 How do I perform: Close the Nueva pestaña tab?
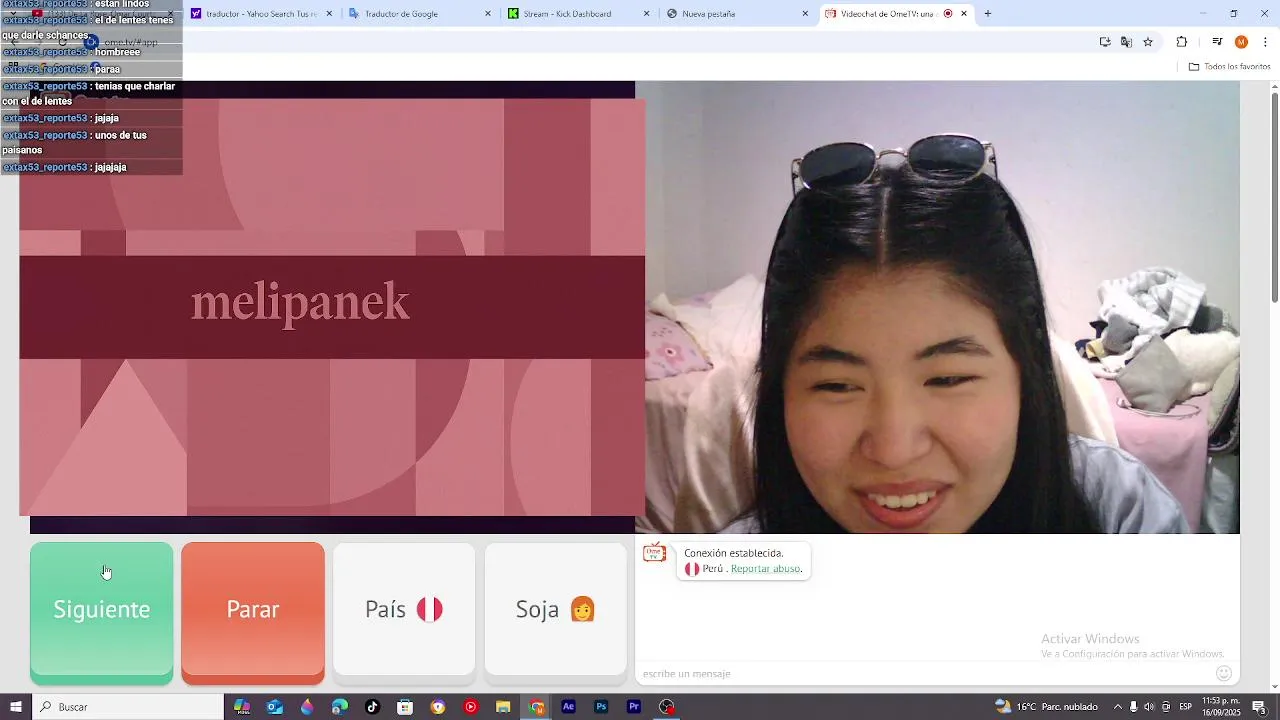(x=805, y=14)
